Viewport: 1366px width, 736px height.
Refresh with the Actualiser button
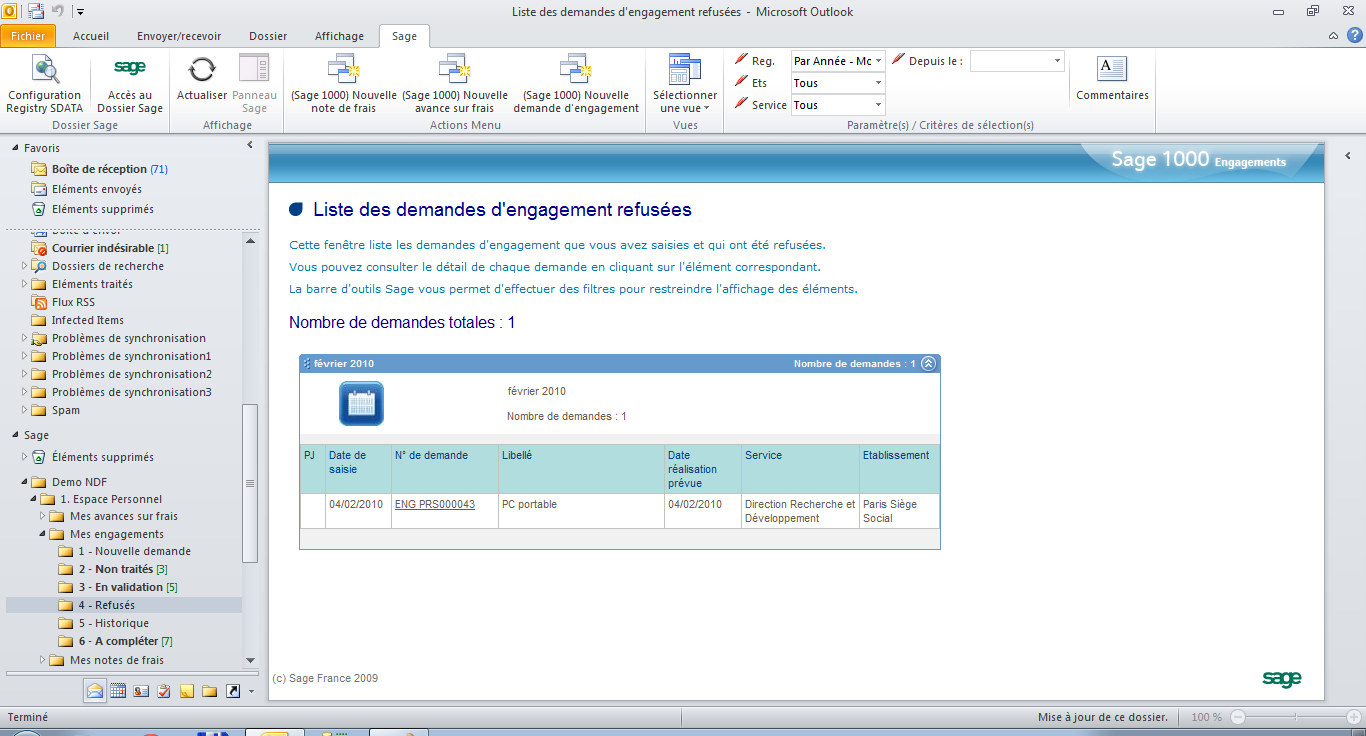(202, 78)
